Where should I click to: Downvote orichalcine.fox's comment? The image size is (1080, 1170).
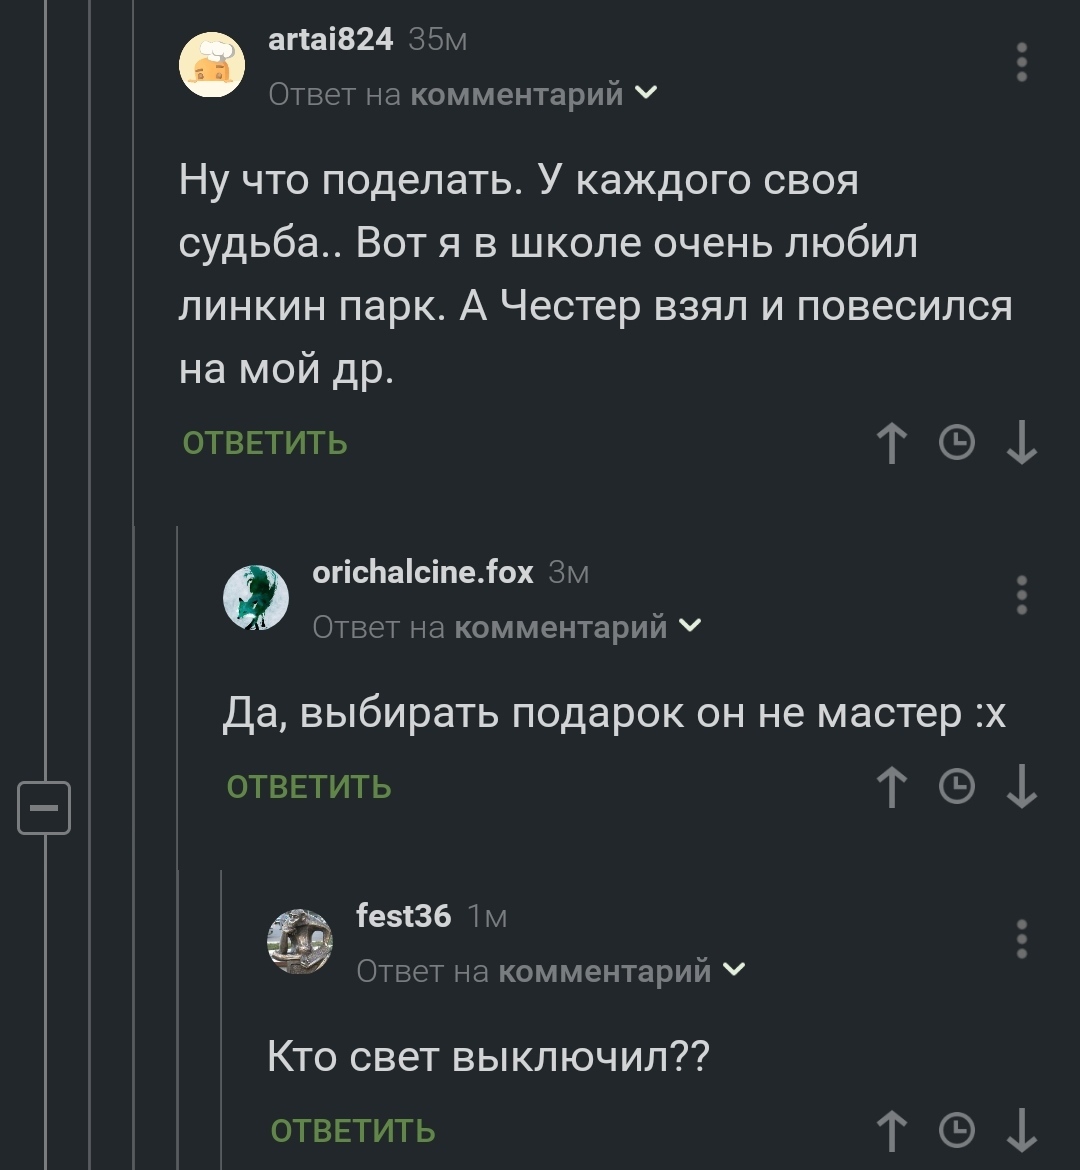click(x=1021, y=786)
